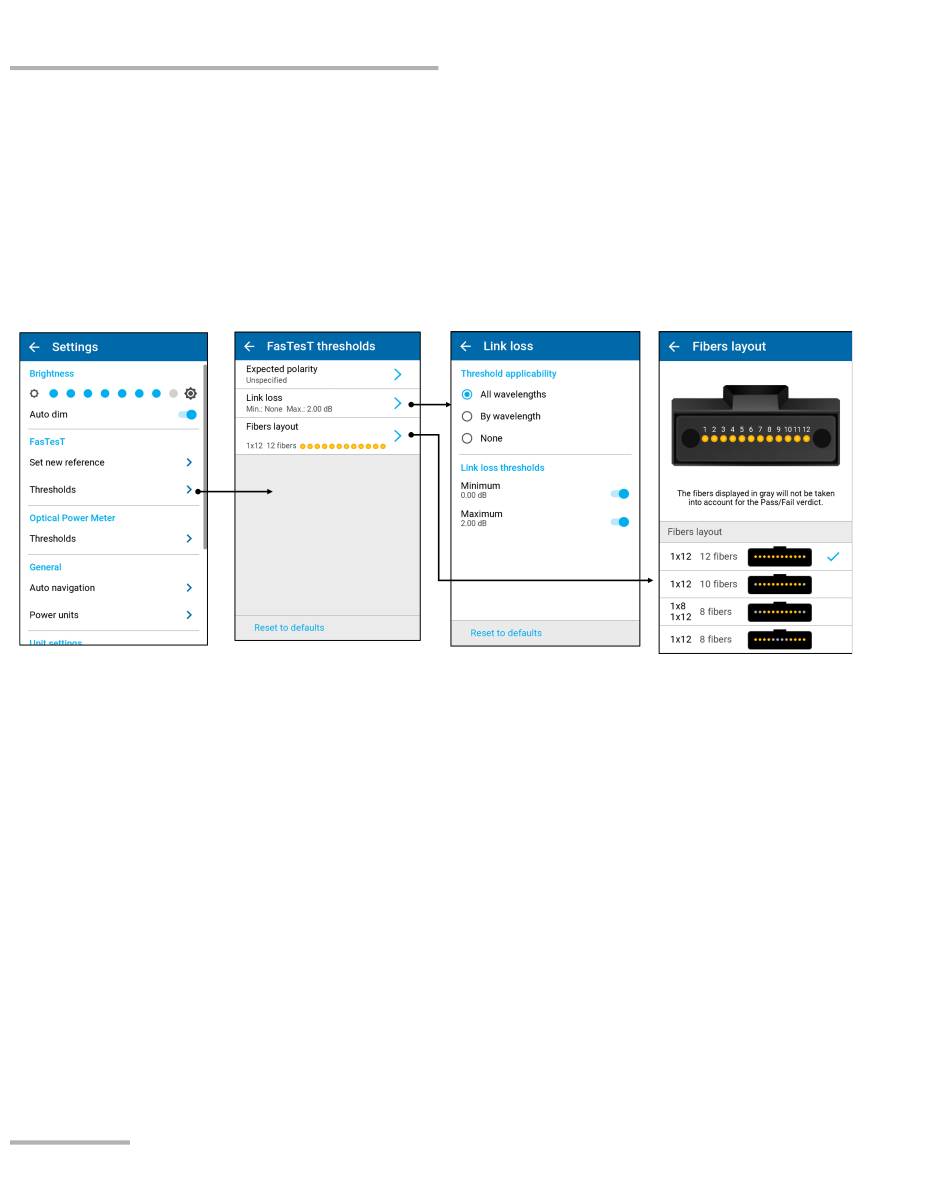Go back from FasTesT thresholds screen
Screen dimensions: 950x1181
pyautogui.click(x=249, y=346)
